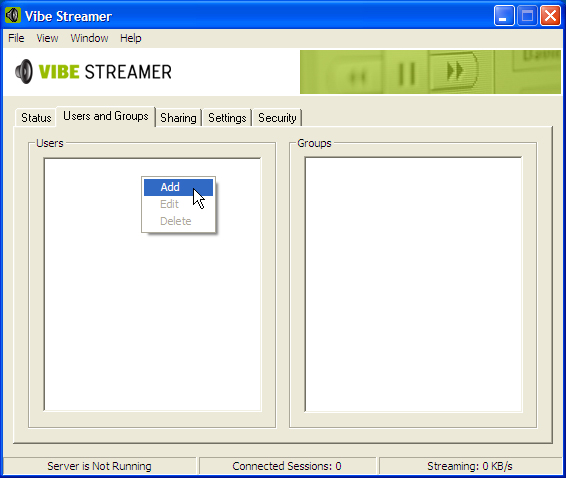Open the Settings tab
This screenshot has width=566, height=478.
pos(227,118)
